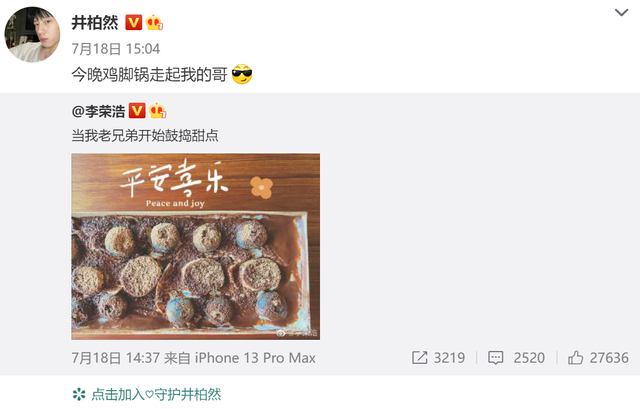Click 李荣浩's V verified badge
The width and height of the screenshot is (640, 409).
click(x=137, y=111)
